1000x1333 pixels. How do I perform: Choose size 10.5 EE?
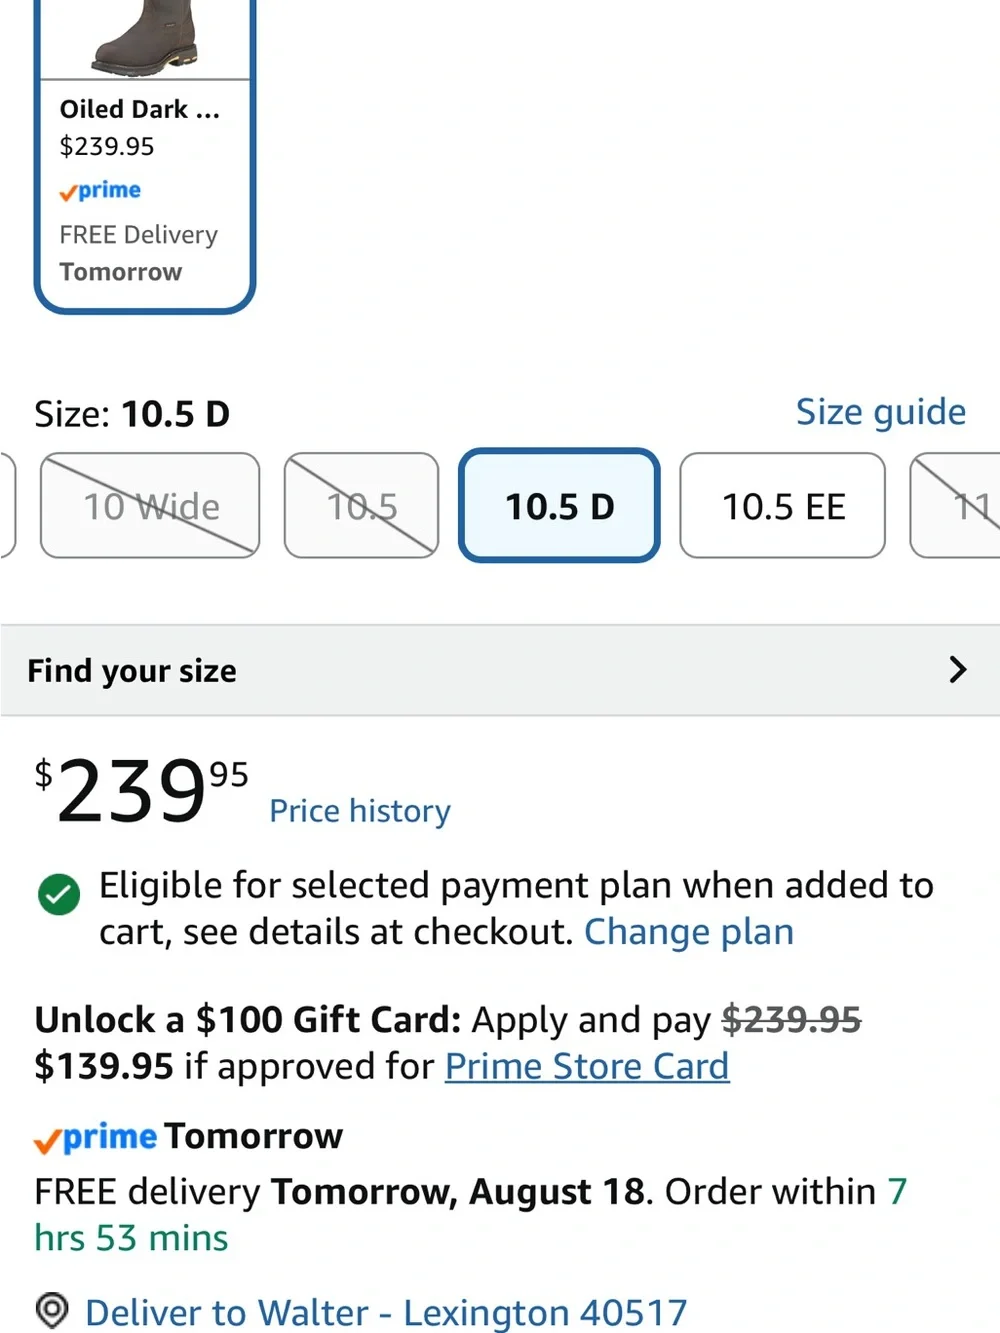point(783,506)
